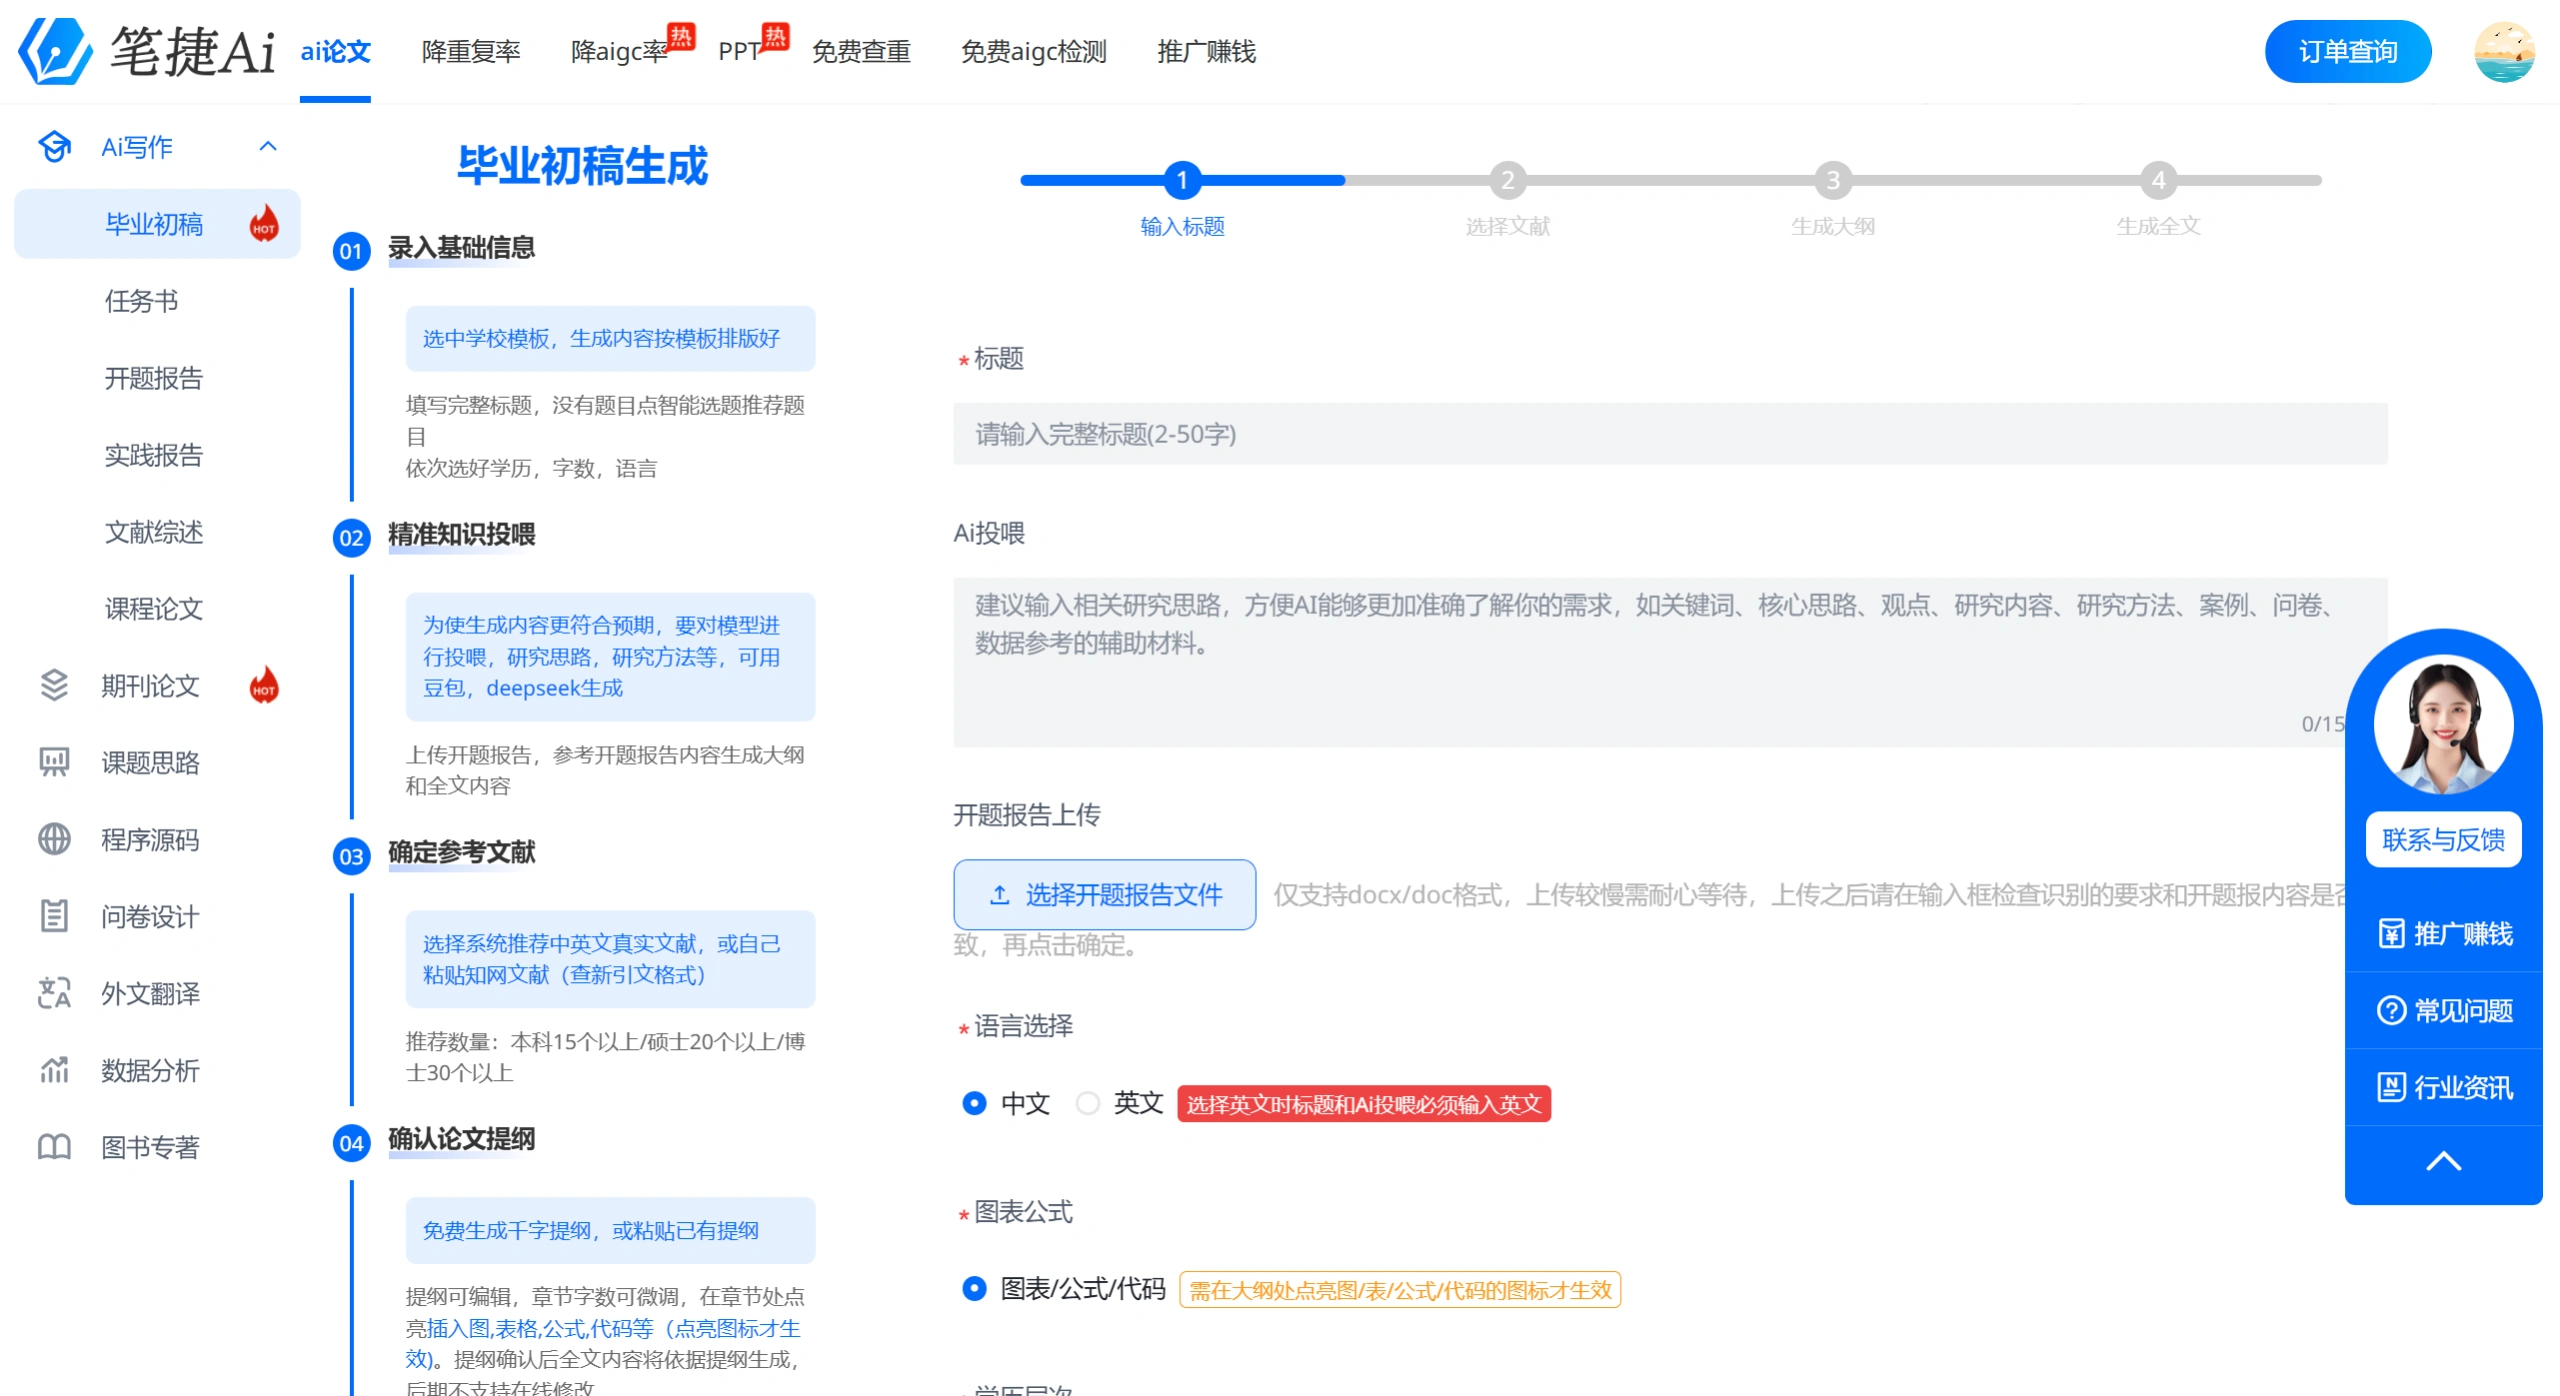Click the 行业资讯 news icon
This screenshot has height=1396, width=2560.
pos(2391,1087)
